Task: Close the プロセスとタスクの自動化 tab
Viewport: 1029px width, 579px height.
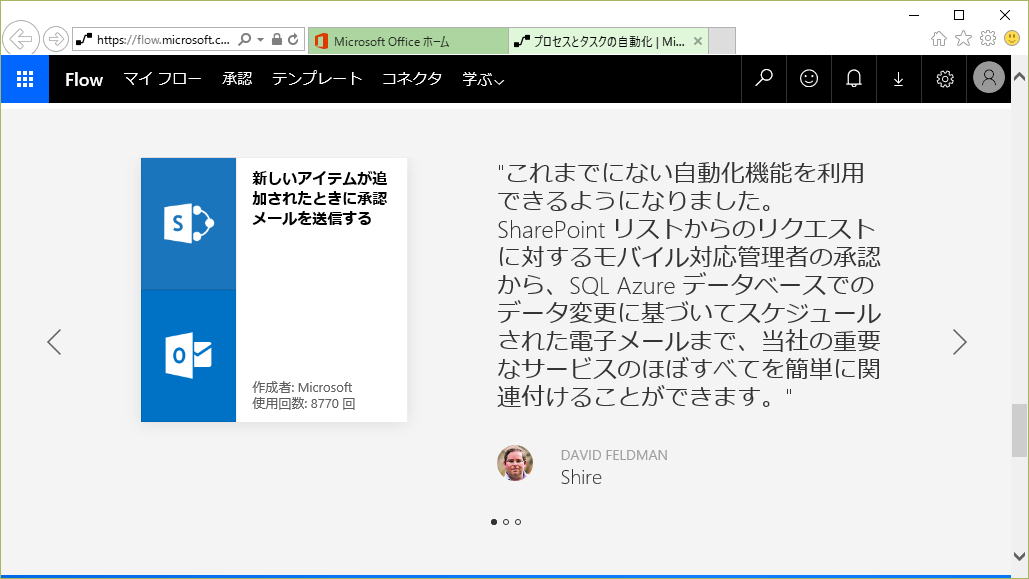Action: click(x=698, y=41)
